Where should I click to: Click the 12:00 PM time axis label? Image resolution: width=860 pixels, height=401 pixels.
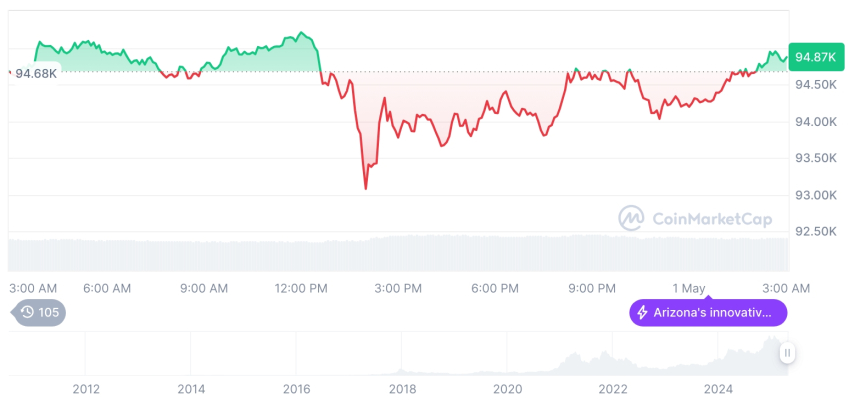click(301, 288)
